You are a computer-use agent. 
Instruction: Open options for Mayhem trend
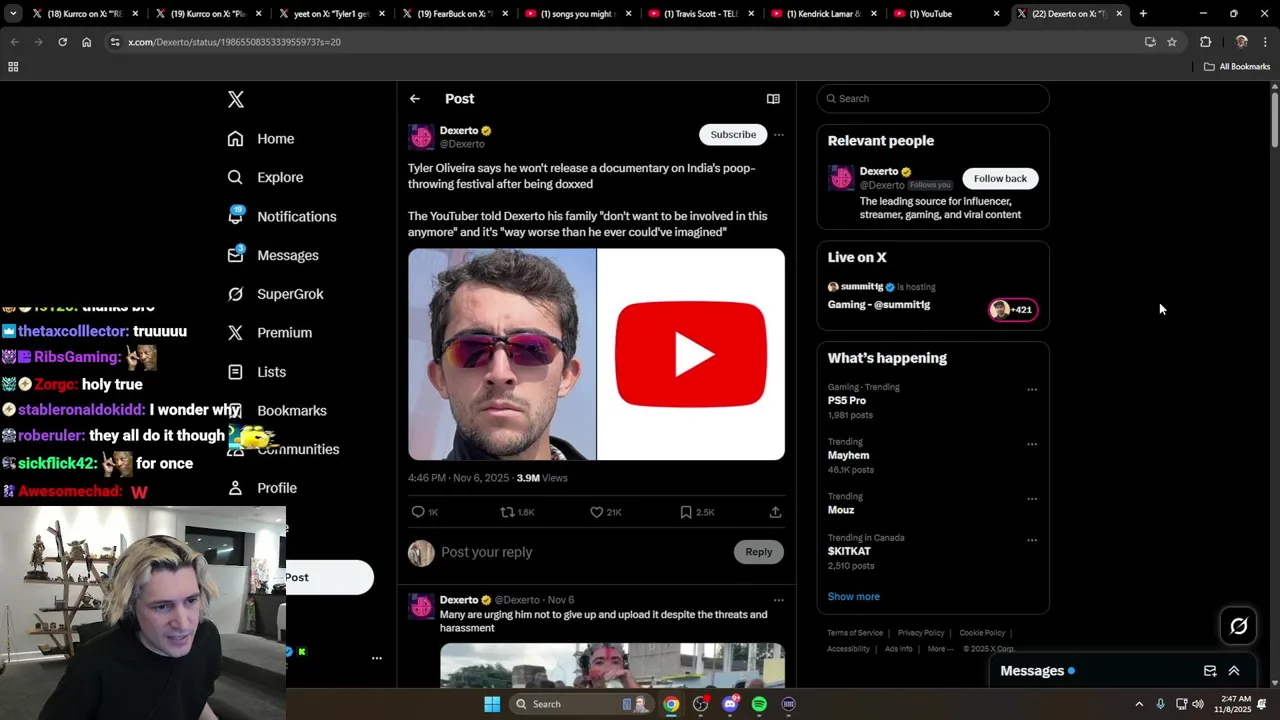click(x=1032, y=444)
